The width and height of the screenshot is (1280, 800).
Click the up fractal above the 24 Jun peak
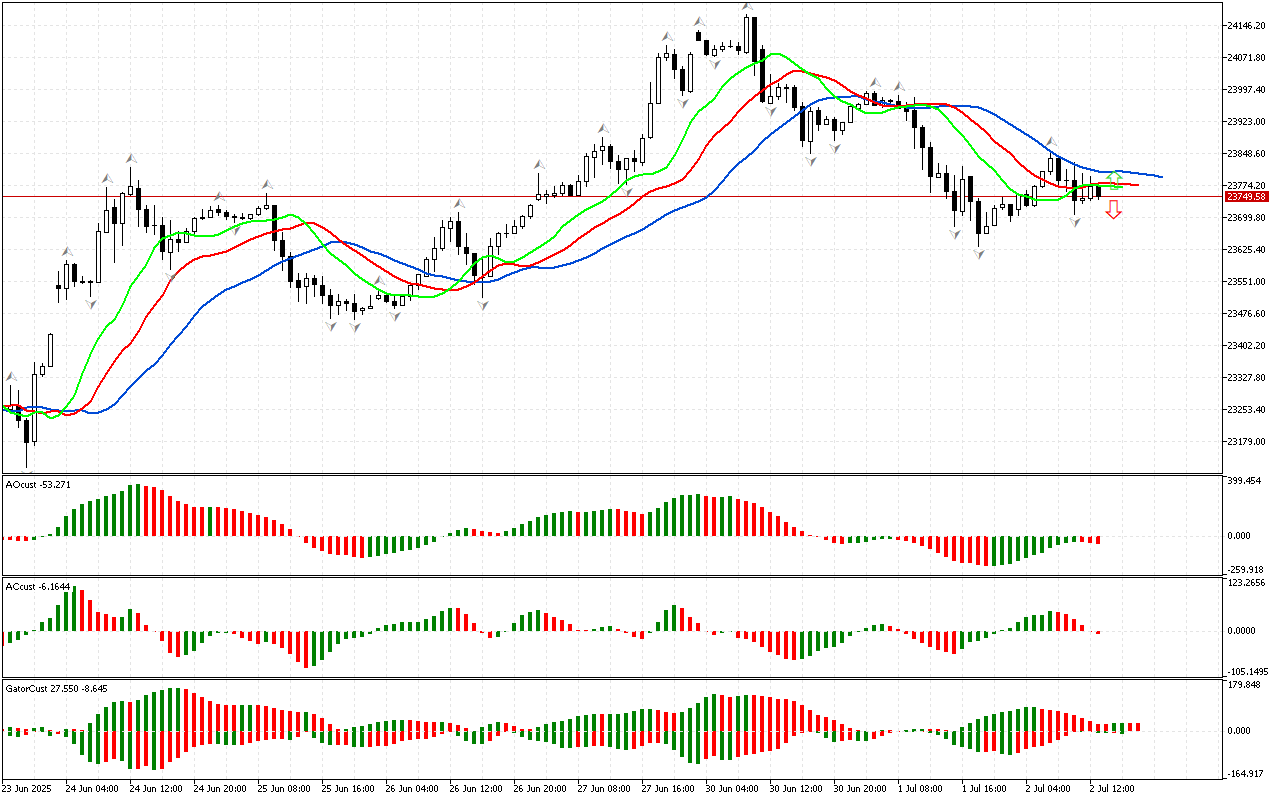pos(131,159)
